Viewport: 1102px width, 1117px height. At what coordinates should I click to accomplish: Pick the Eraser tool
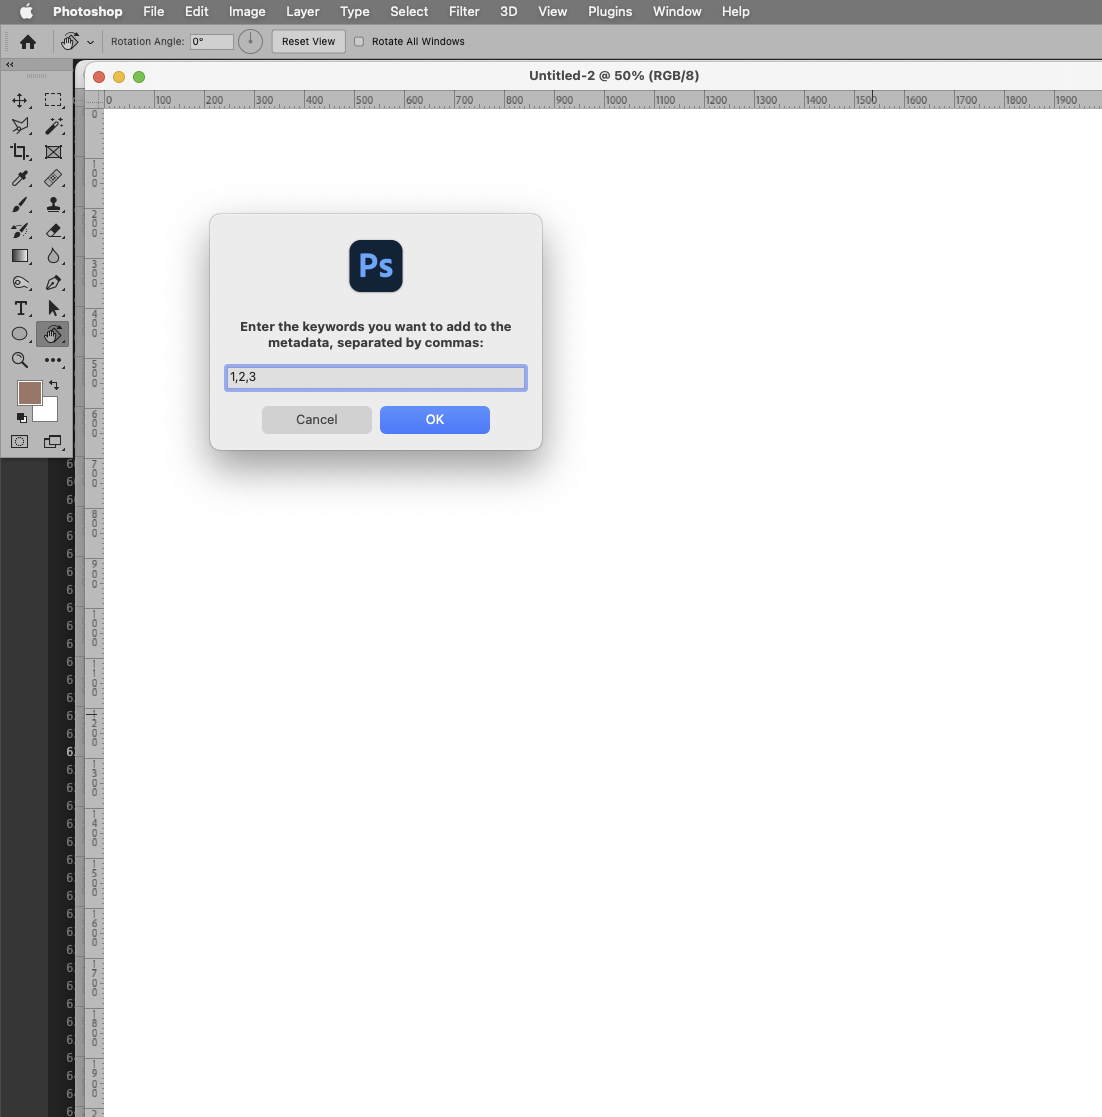pyautogui.click(x=54, y=231)
